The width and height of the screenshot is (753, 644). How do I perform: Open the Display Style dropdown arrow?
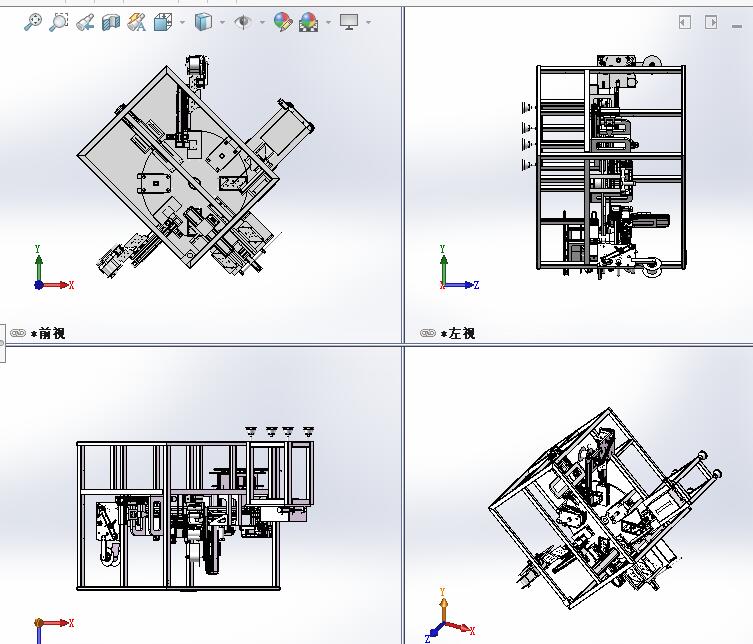coord(222,22)
